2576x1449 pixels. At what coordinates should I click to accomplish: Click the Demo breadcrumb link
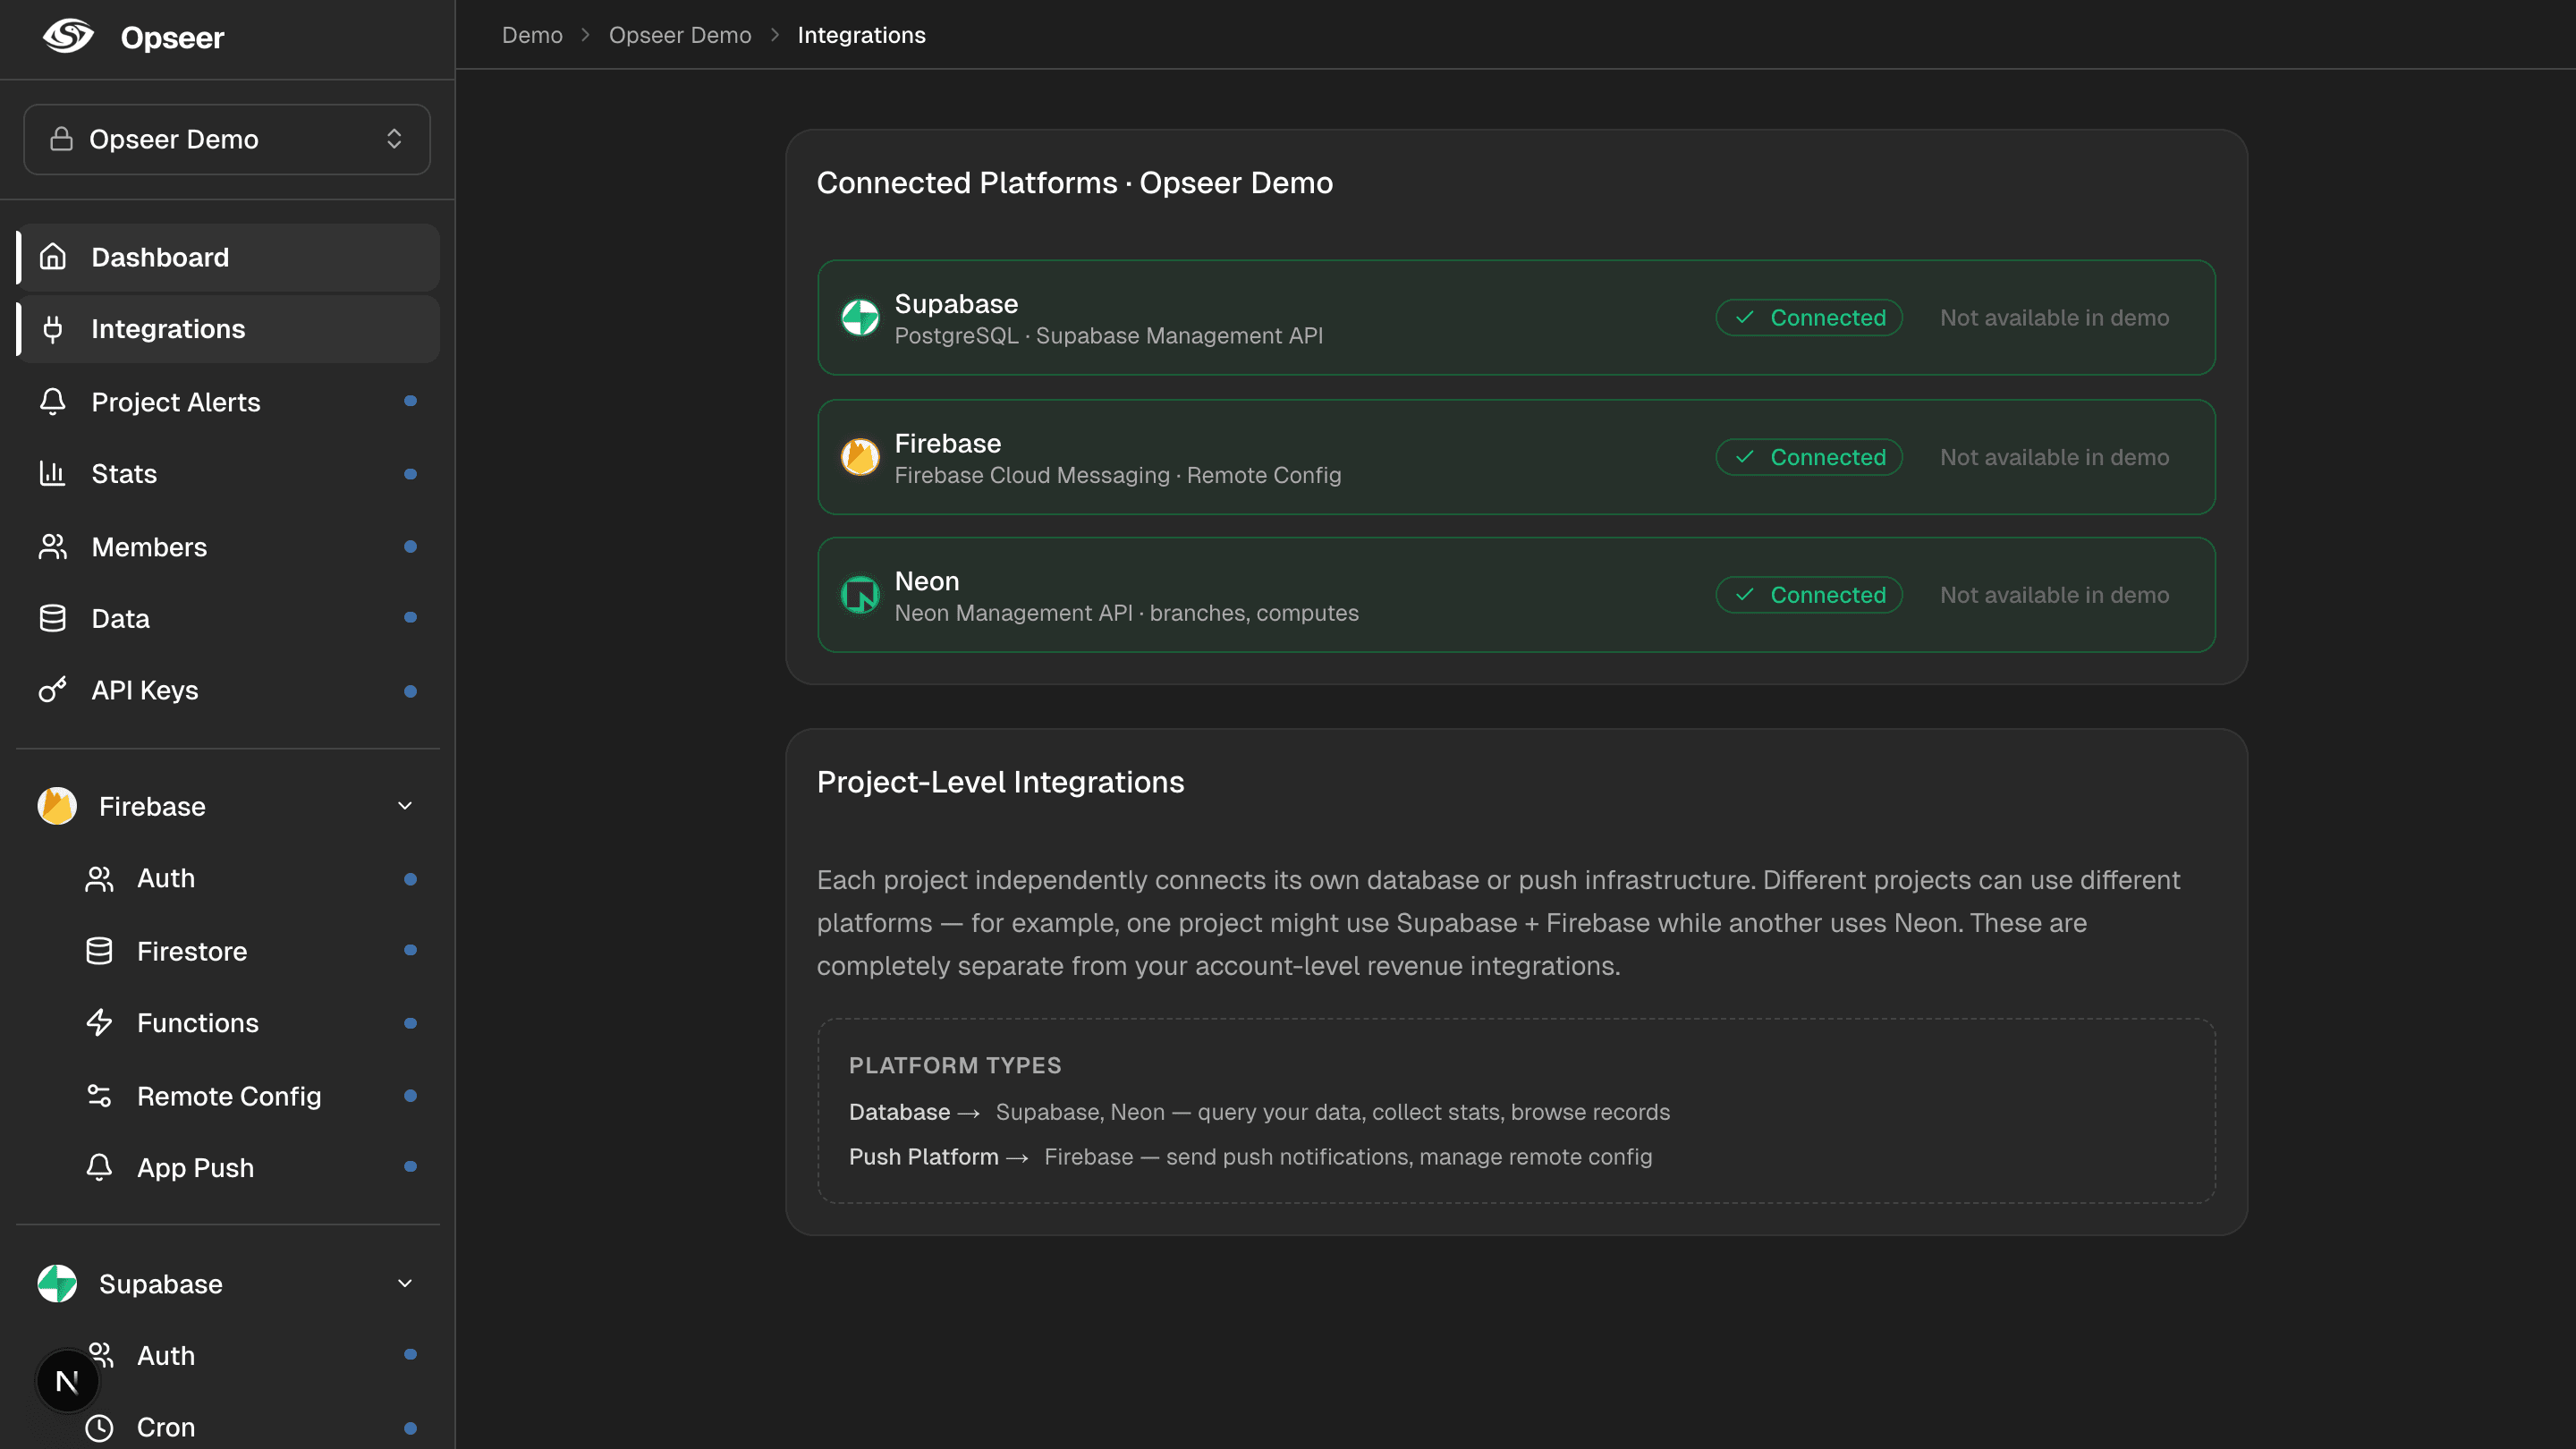[x=532, y=35]
